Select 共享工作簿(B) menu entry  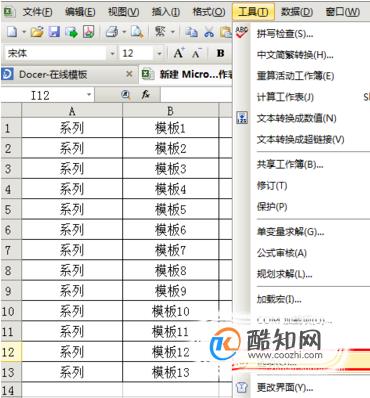point(290,164)
